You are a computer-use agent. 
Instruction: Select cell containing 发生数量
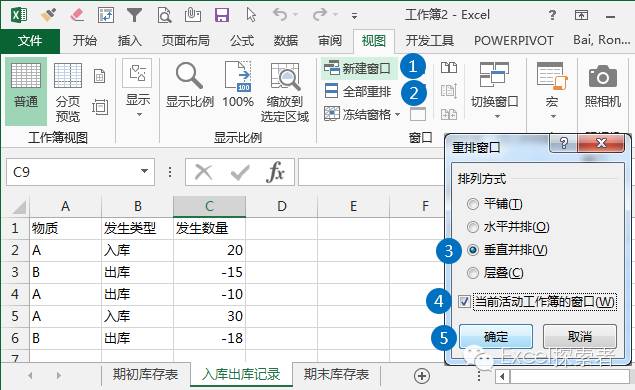pyautogui.click(x=209, y=228)
